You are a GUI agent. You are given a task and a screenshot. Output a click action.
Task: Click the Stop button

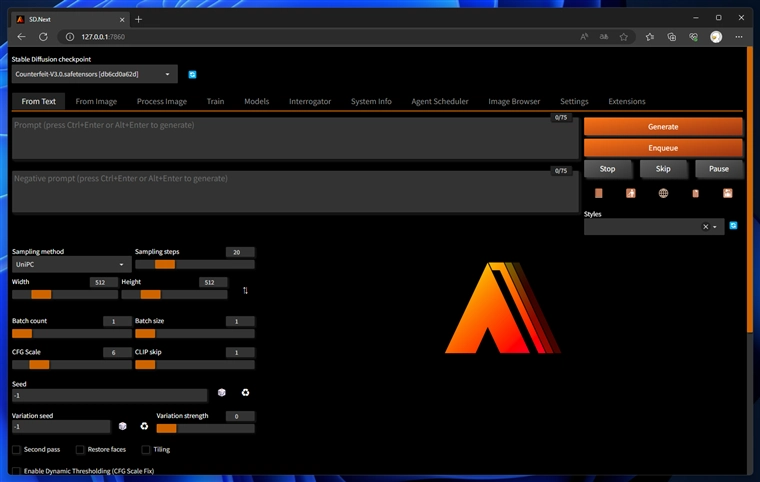click(607, 169)
